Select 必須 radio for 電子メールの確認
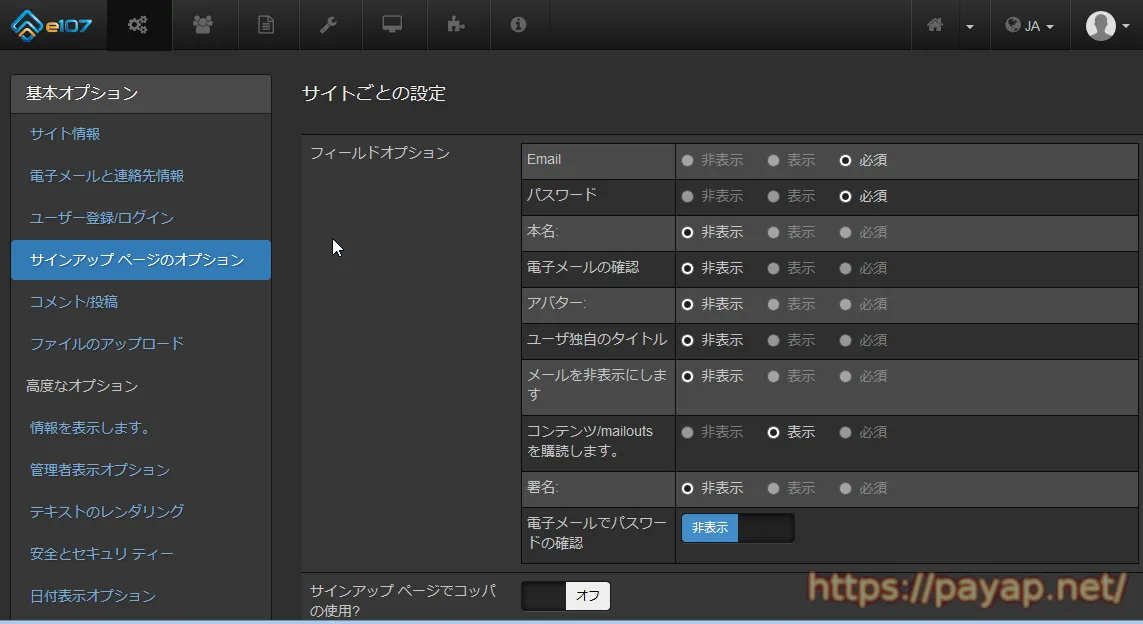Viewport: 1143px width, 624px height. (x=846, y=268)
